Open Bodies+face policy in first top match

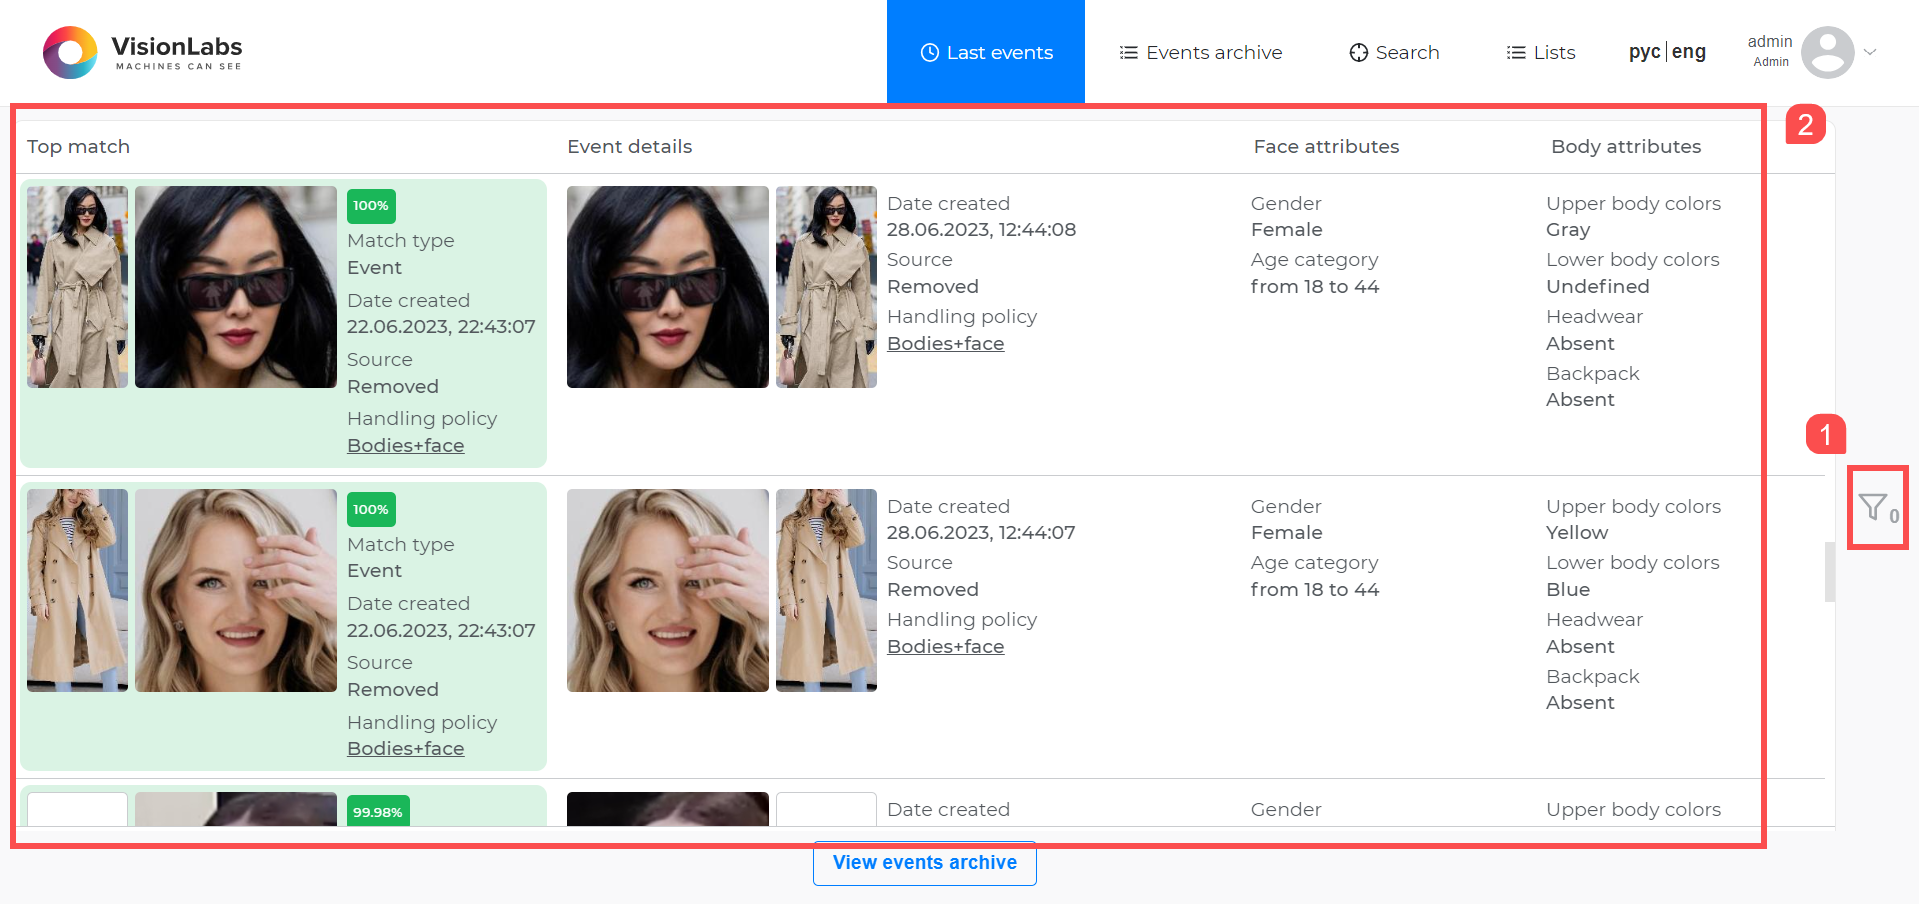pyautogui.click(x=405, y=445)
